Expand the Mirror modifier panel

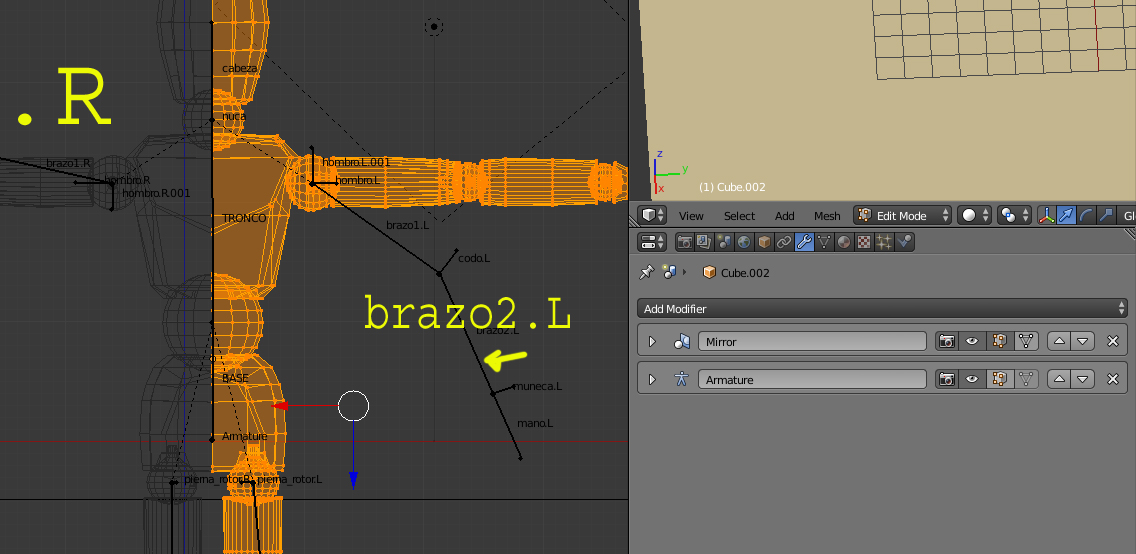click(651, 341)
